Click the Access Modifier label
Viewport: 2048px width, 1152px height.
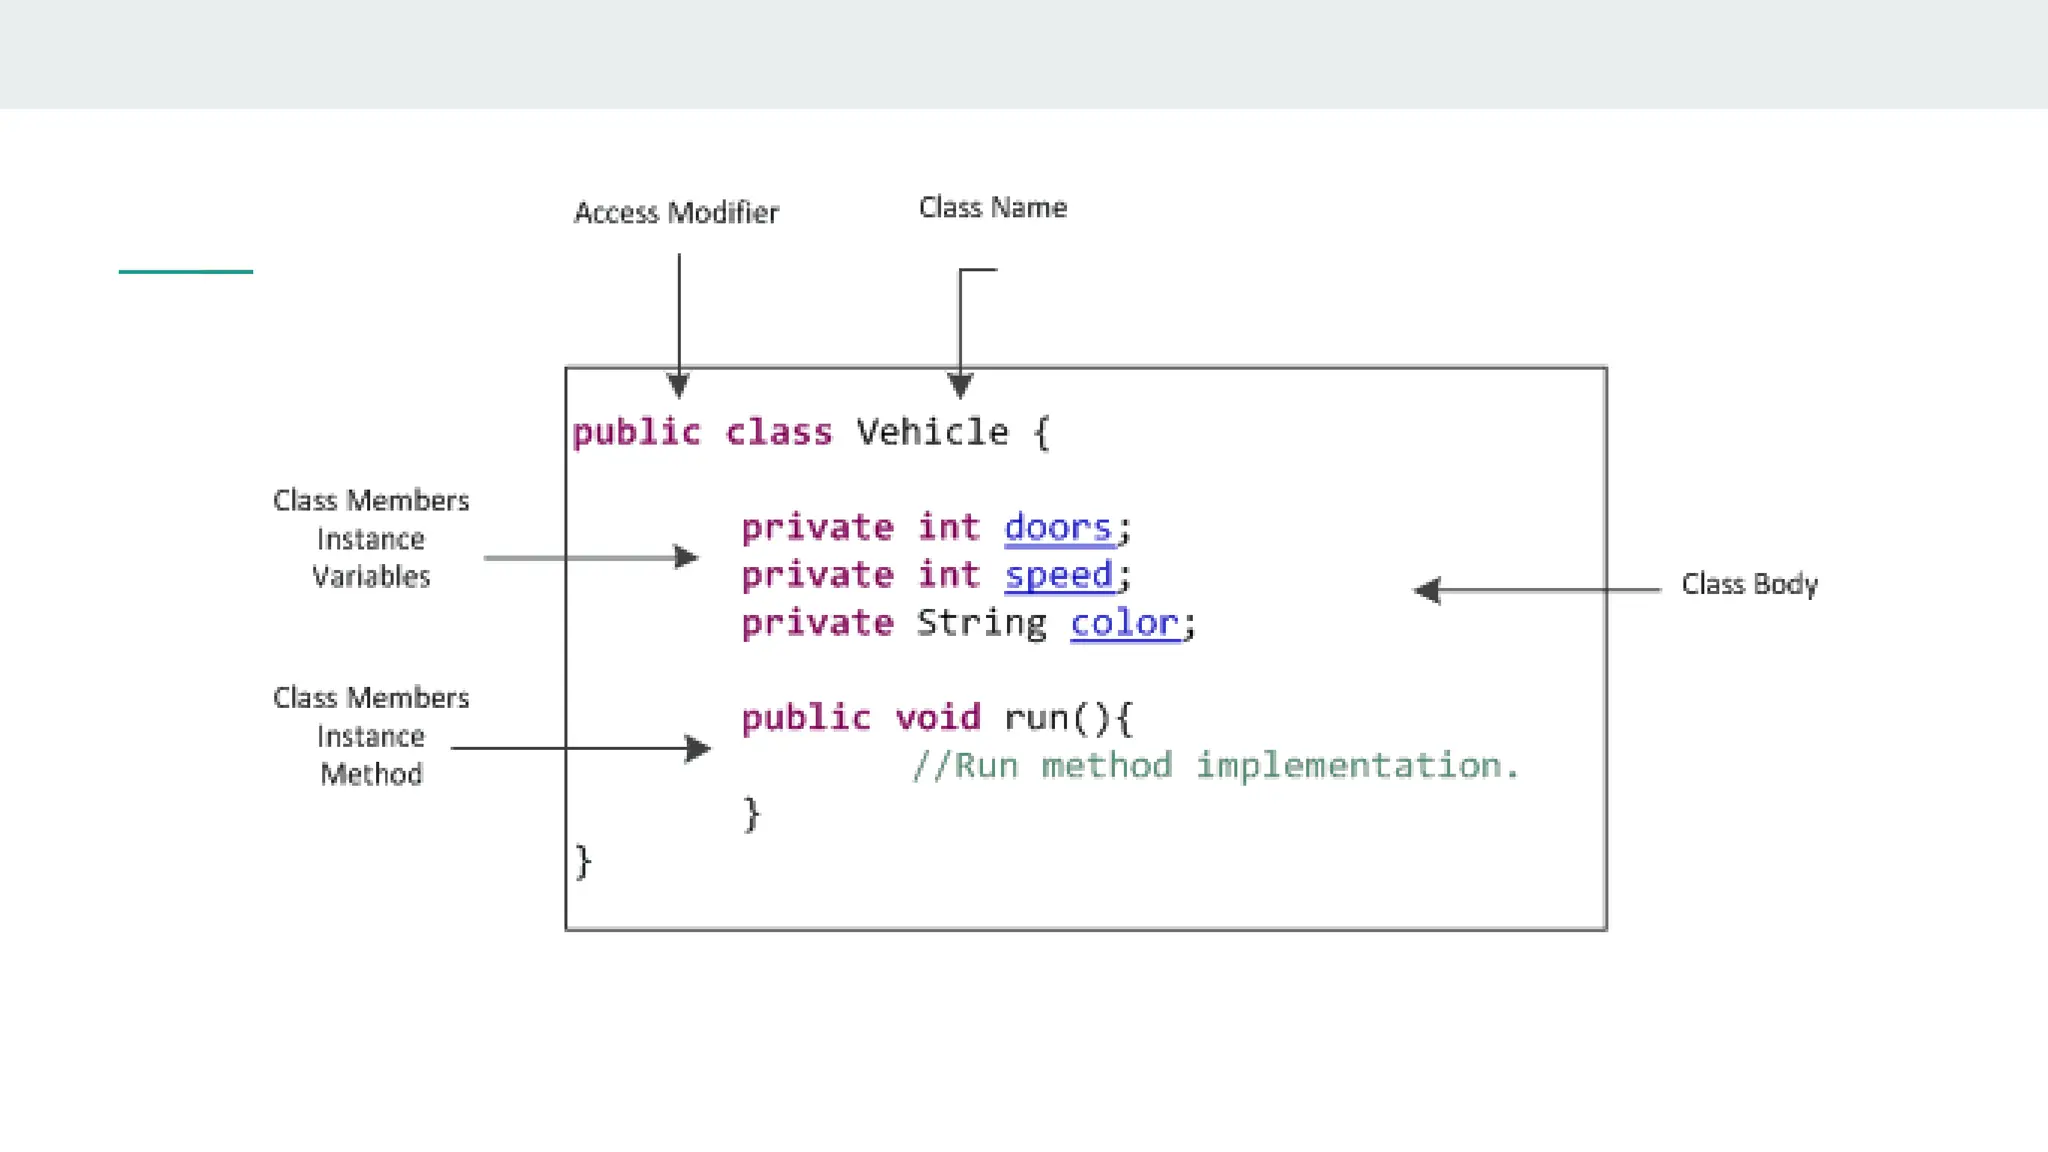click(676, 213)
